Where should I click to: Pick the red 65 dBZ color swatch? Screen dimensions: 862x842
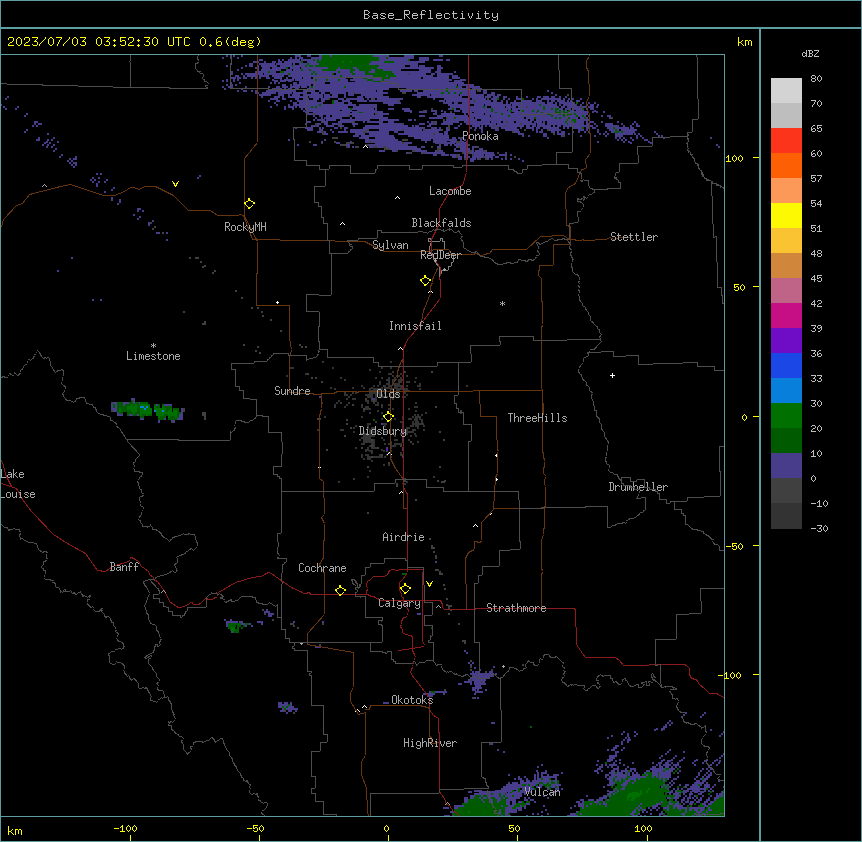(x=786, y=141)
